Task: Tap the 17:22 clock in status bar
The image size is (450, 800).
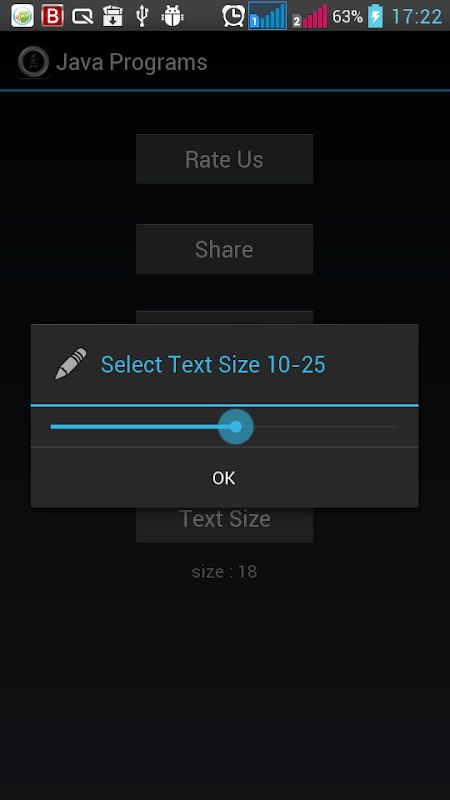Action: (x=416, y=16)
